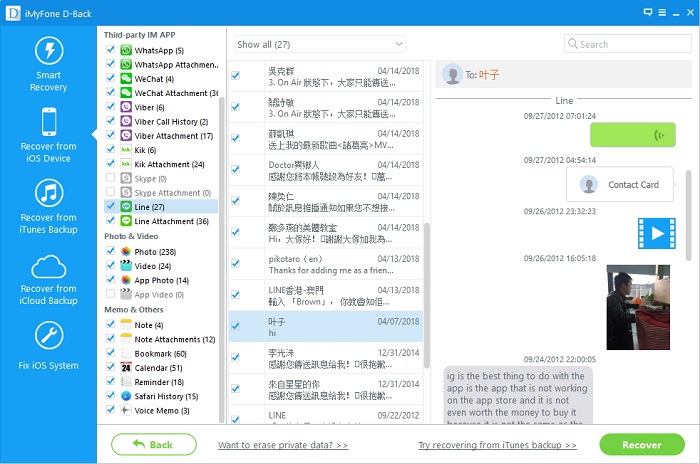Click the Safari History compass icon
Image resolution: width=700 pixels, height=464 pixels.
click(126, 396)
